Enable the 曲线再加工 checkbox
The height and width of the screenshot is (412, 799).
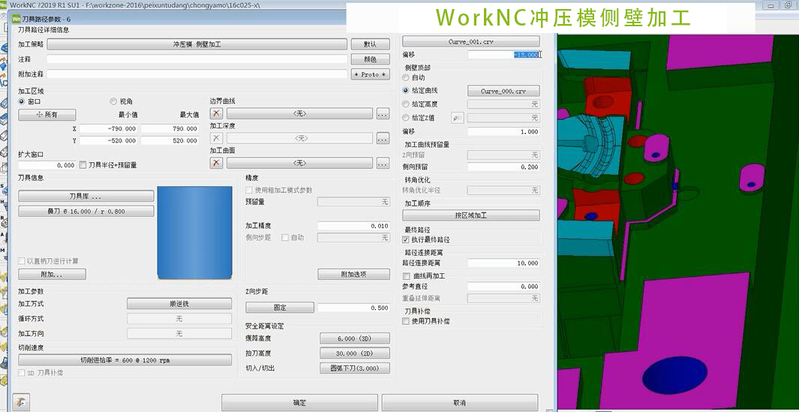click(406, 276)
